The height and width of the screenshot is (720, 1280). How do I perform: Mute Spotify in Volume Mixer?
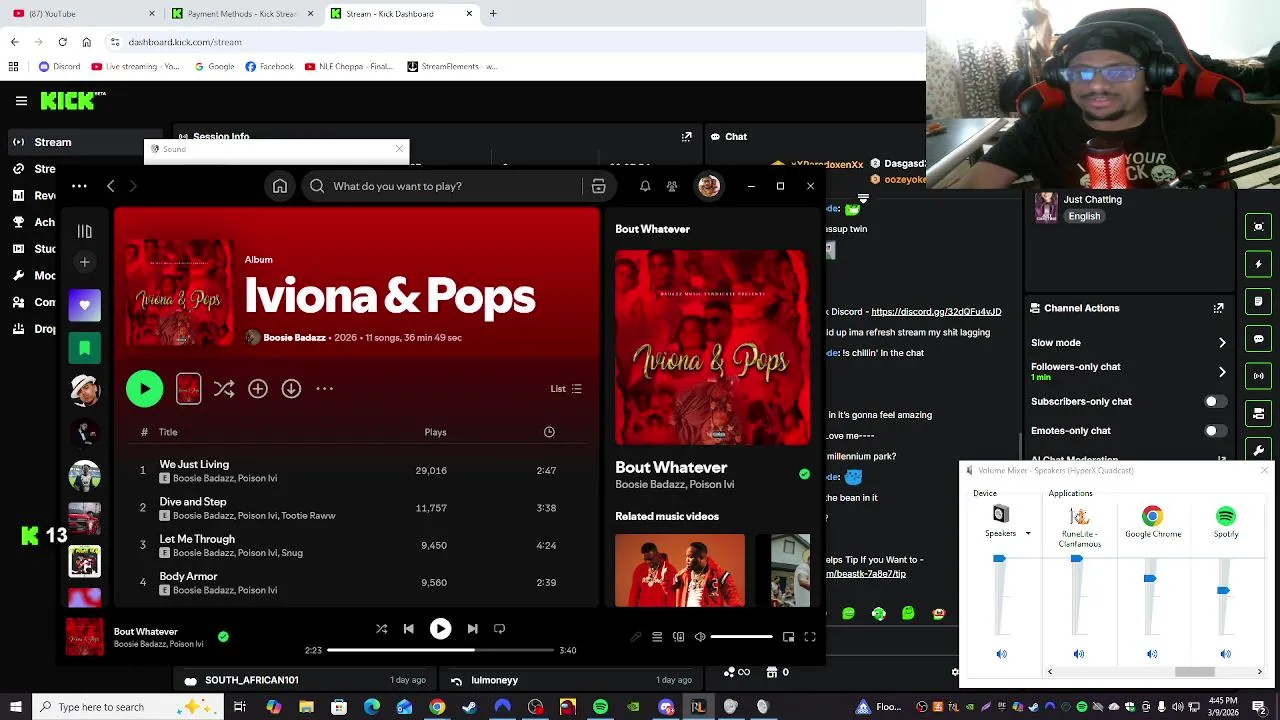pyautogui.click(x=1225, y=654)
